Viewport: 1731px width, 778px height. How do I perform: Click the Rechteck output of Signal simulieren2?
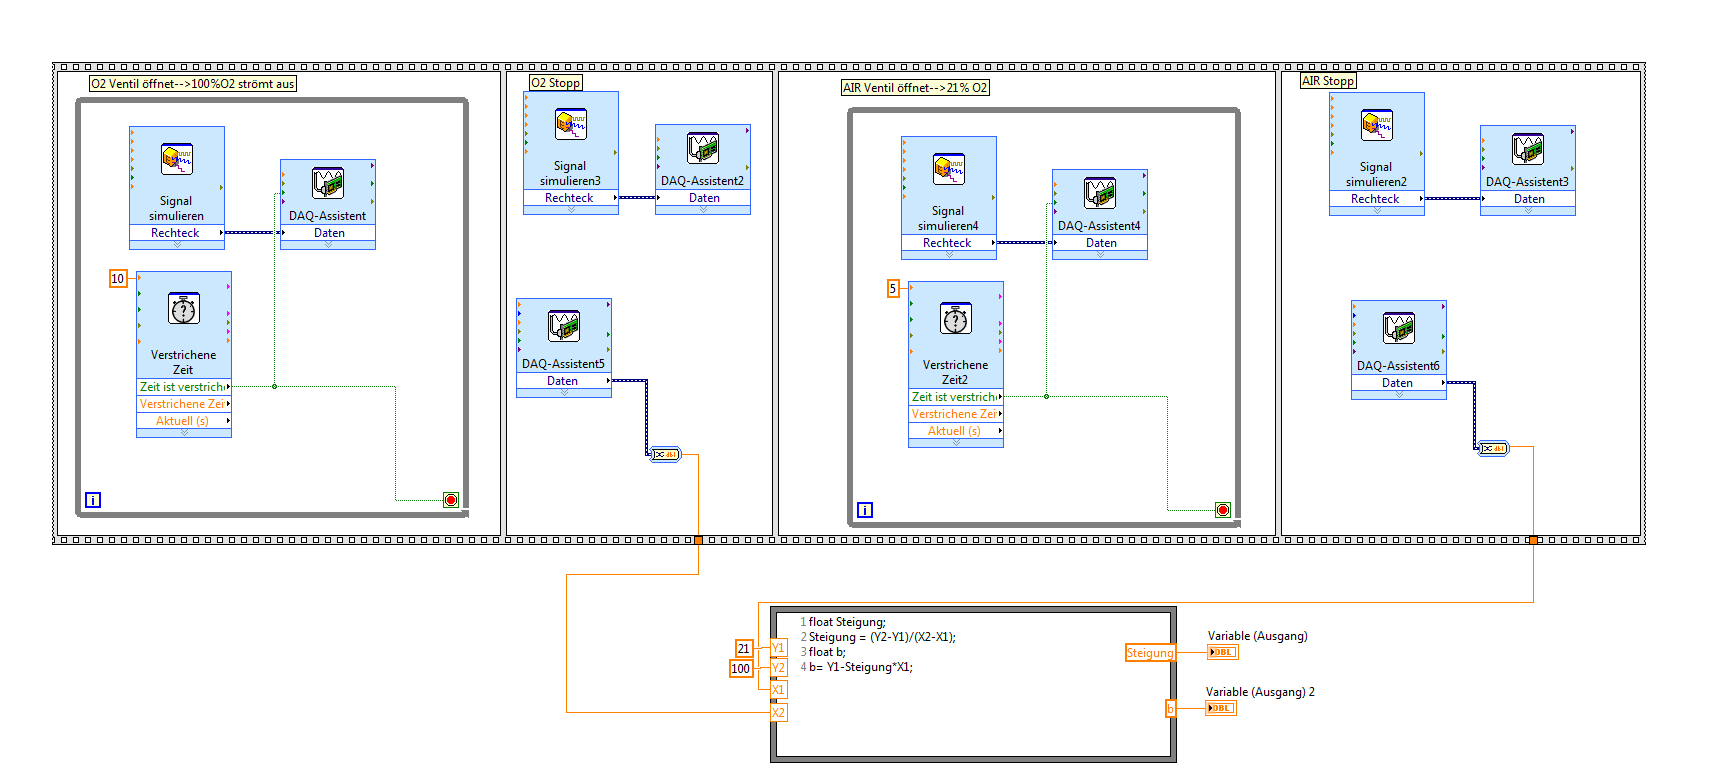(x=1377, y=199)
